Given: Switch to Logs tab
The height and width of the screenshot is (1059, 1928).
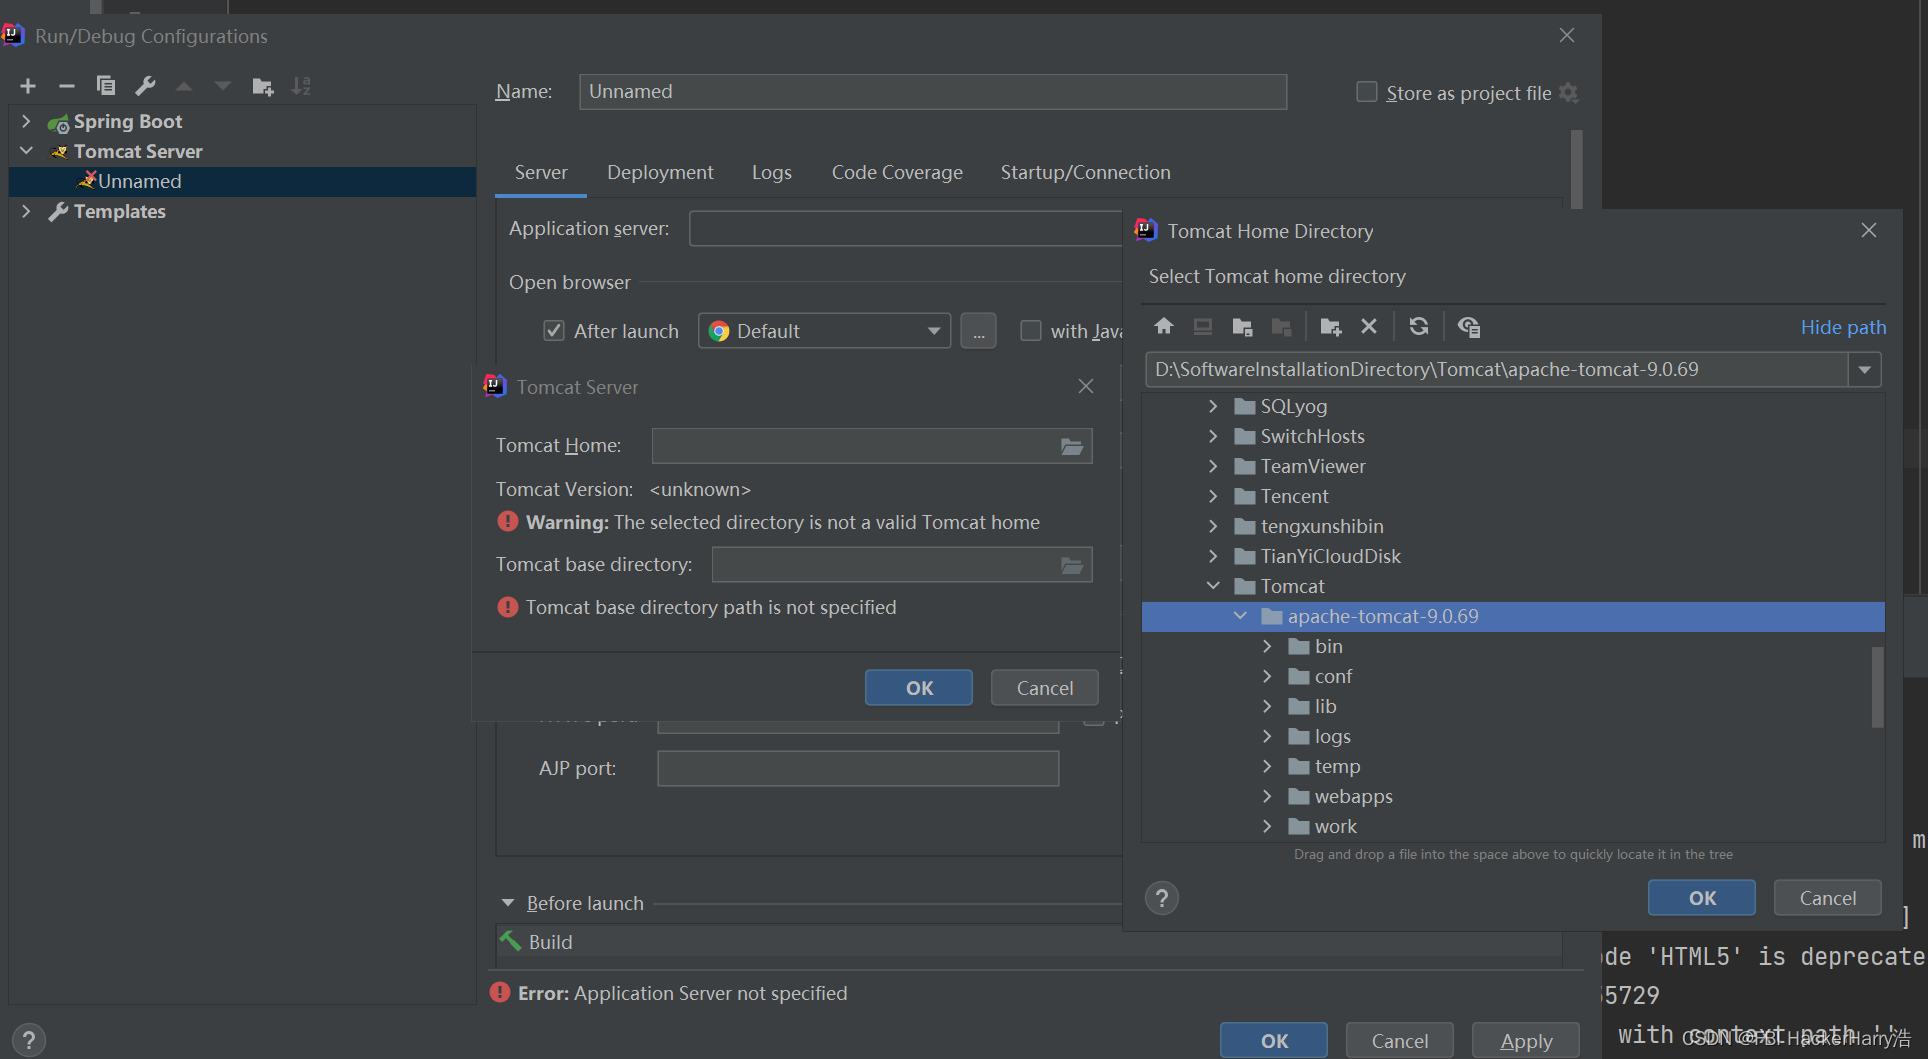Looking at the screenshot, I should click(x=772, y=172).
